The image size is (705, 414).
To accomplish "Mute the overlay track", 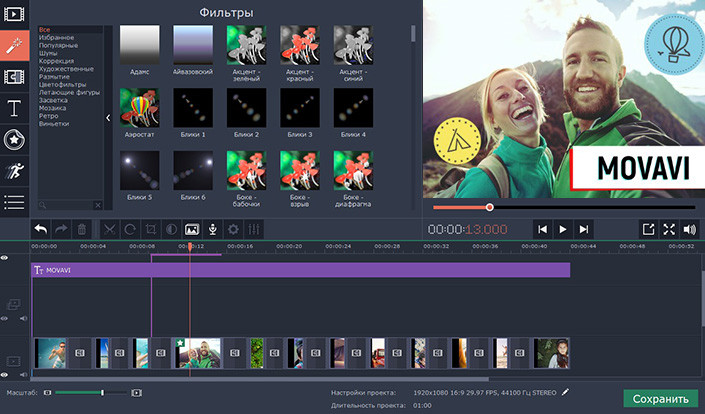I will click(x=23, y=318).
